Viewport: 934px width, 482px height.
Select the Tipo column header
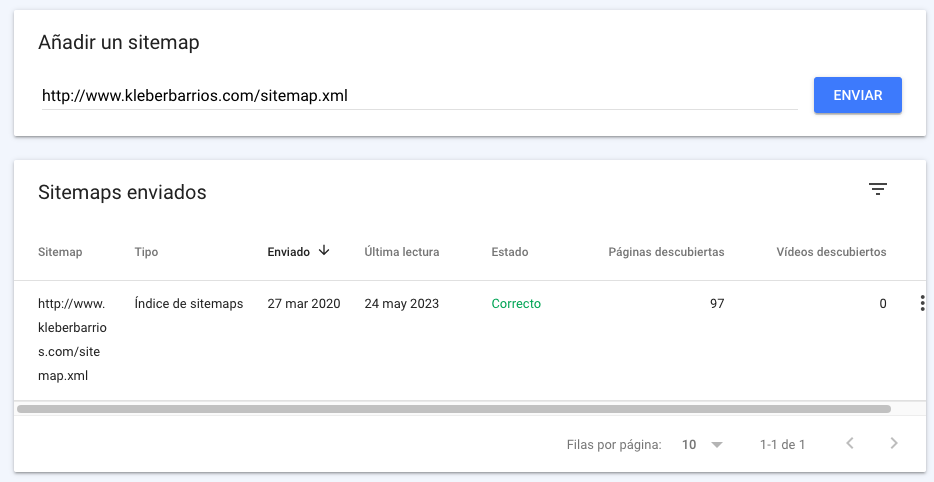pyautogui.click(x=146, y=252)
